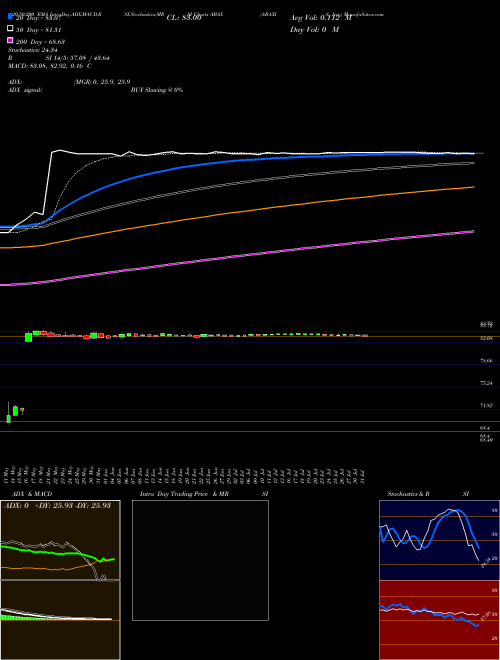The height and width of the screenshot is (660, 500).
Task: Click the 78.66 price axis label
Action: click(x=487, y=361)
